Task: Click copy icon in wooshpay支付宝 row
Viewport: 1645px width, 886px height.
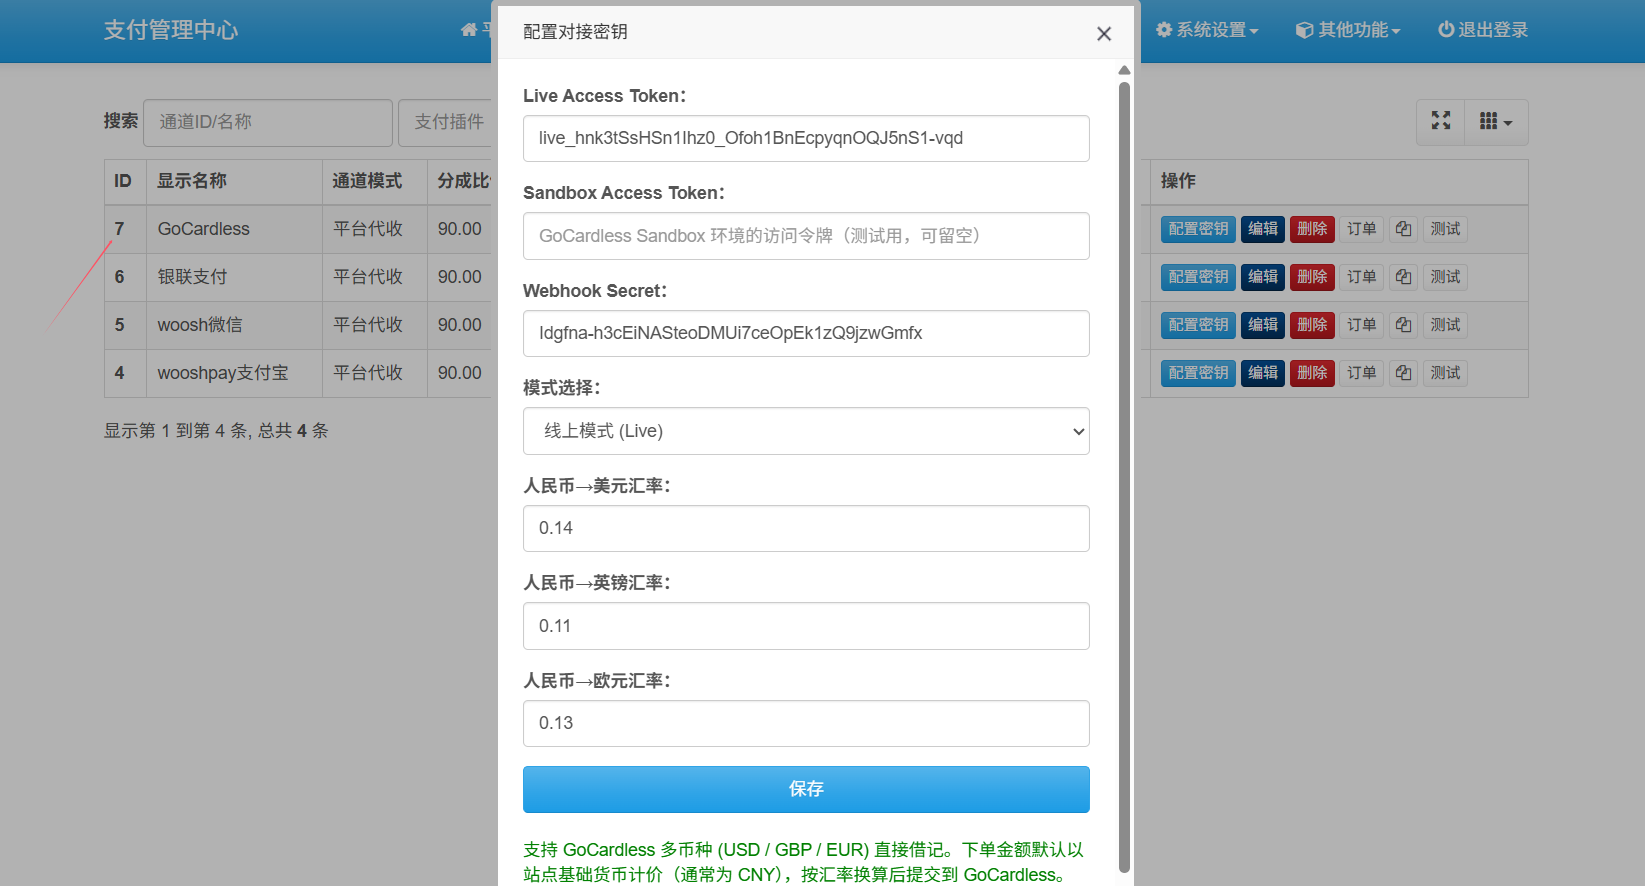Action: click(x=1403, y=373)
